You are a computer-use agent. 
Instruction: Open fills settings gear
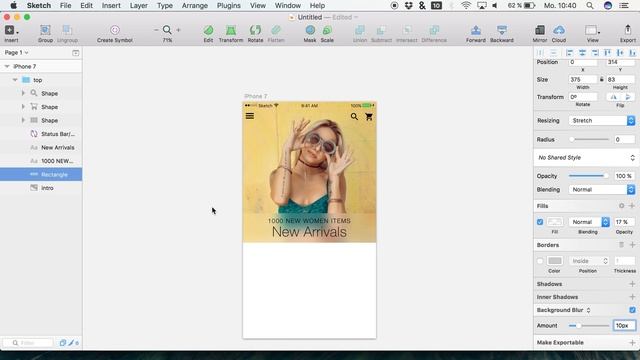[x=621, y=206]
